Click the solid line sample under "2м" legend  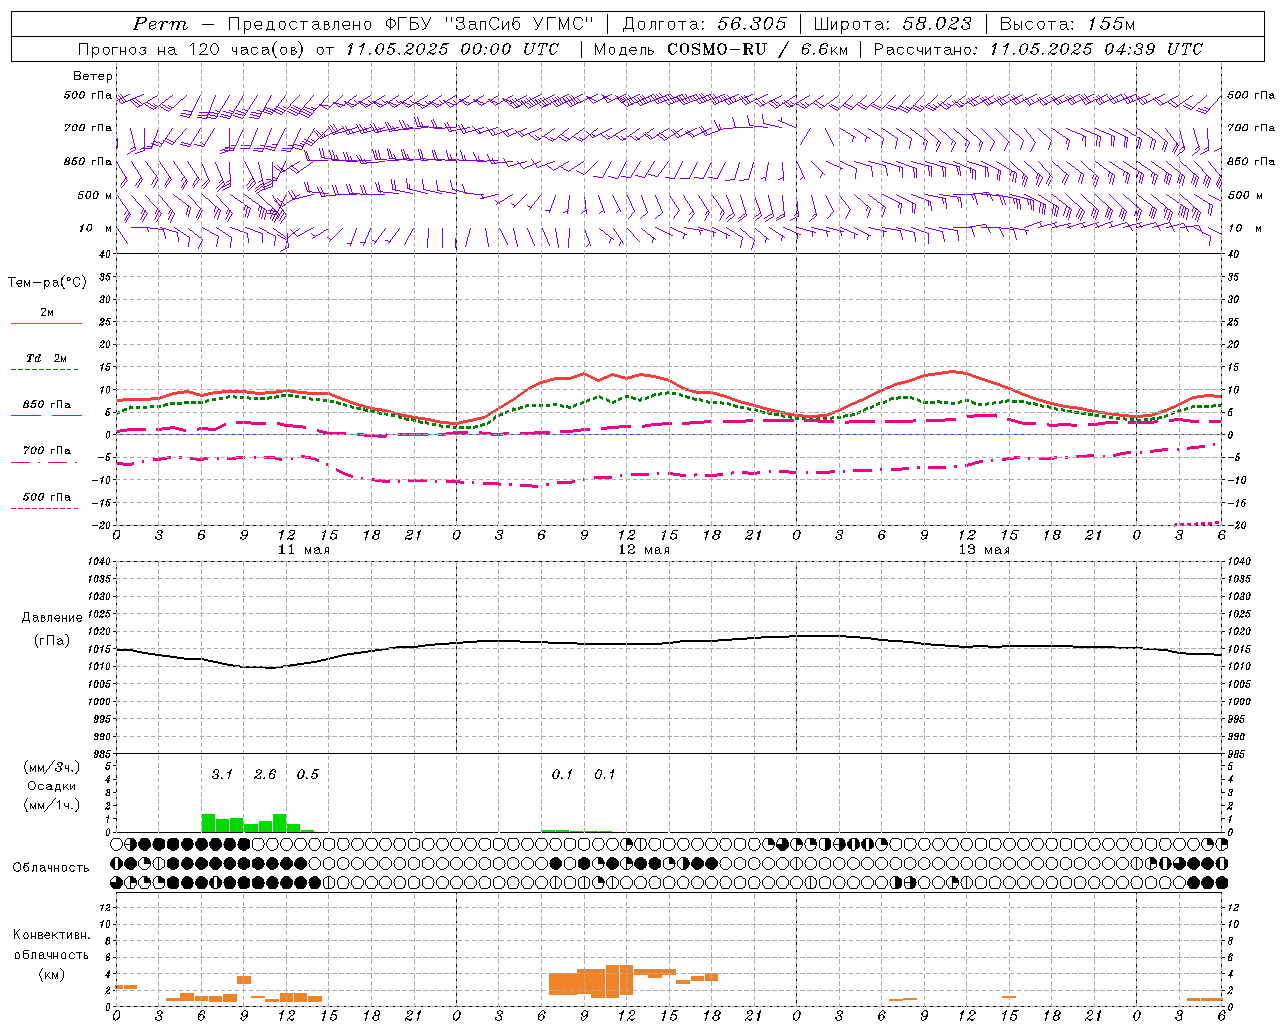tap(46, 324)
